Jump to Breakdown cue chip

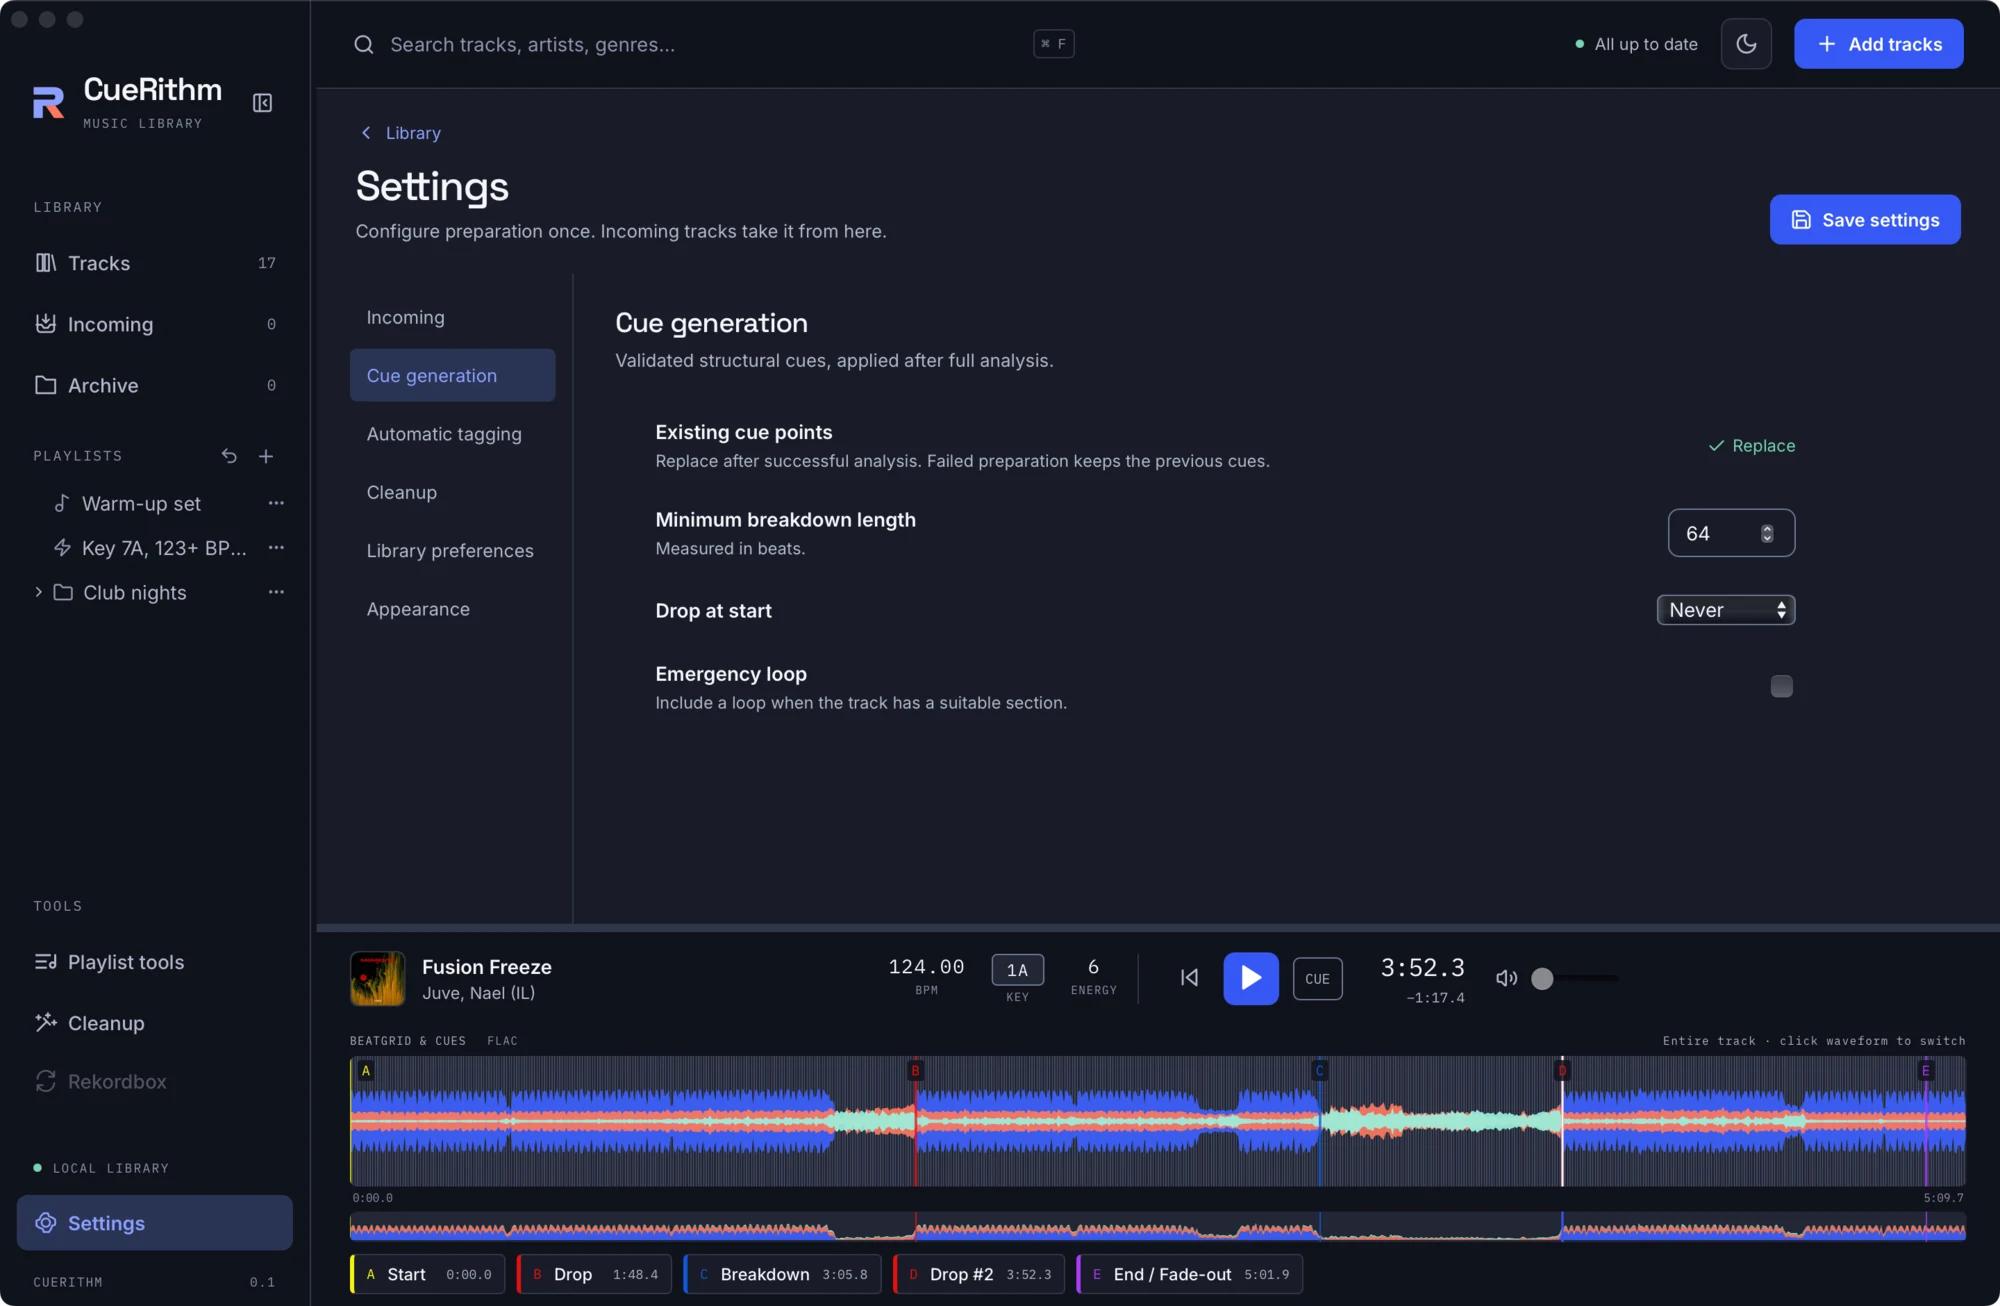click(x=783, y=1274)
